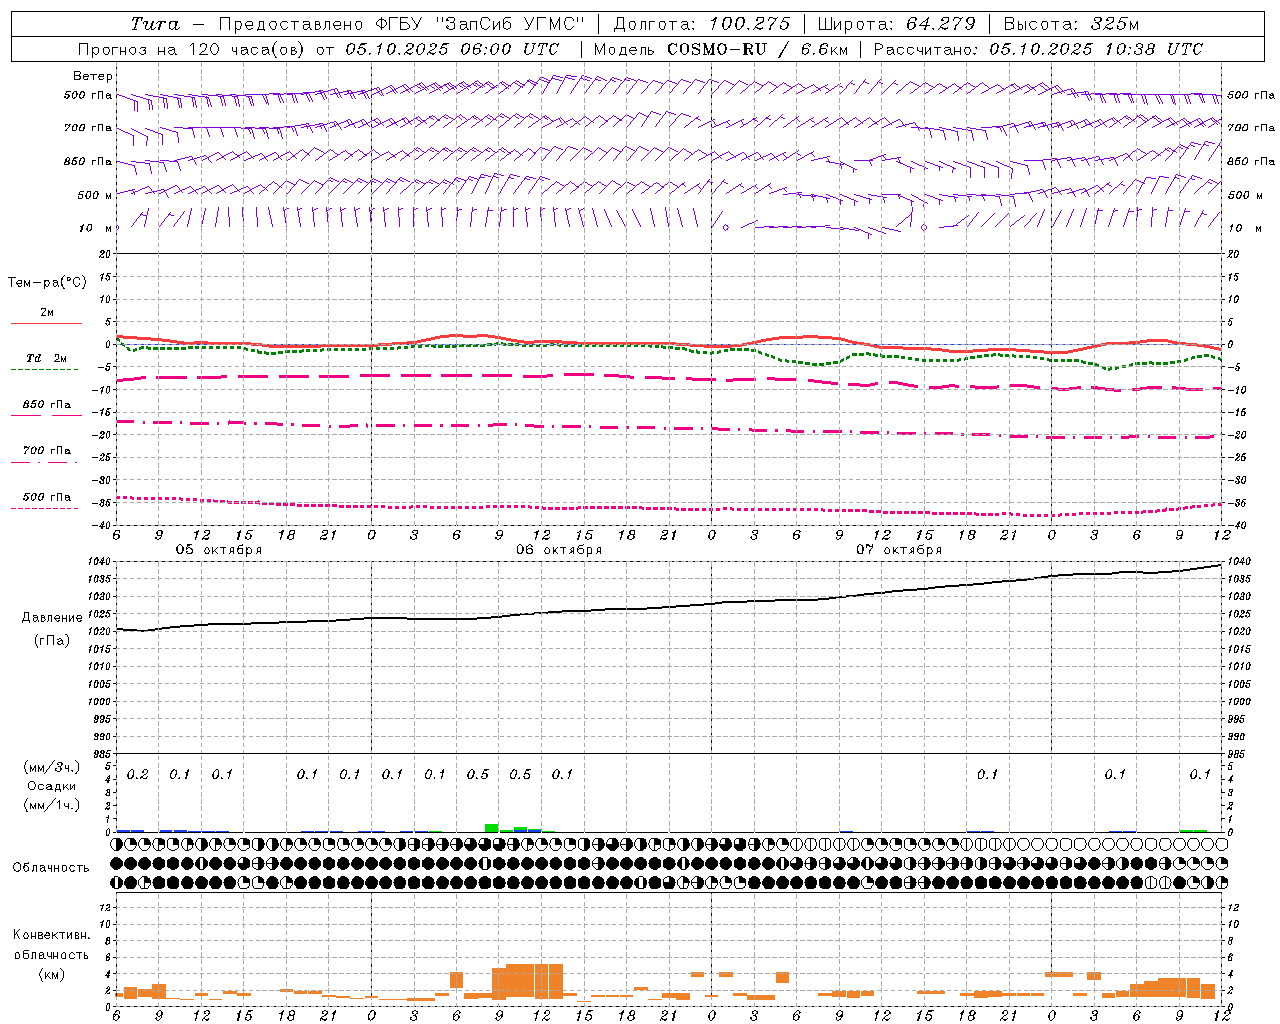1280x1024 pixels.
Task: Click the "Ветер" wind panel label
Action: (x=93, y=76)
